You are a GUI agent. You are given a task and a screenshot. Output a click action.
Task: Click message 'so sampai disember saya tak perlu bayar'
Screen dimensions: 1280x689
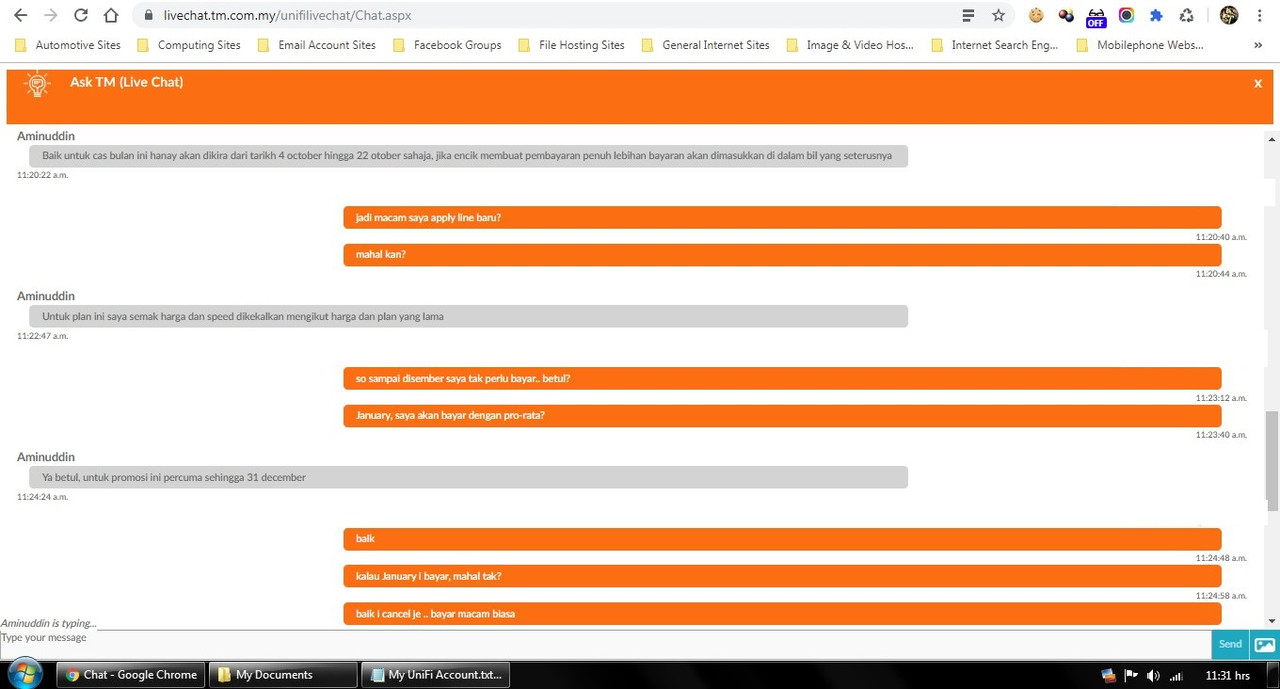pyautogui.click(x=782, y=379)
